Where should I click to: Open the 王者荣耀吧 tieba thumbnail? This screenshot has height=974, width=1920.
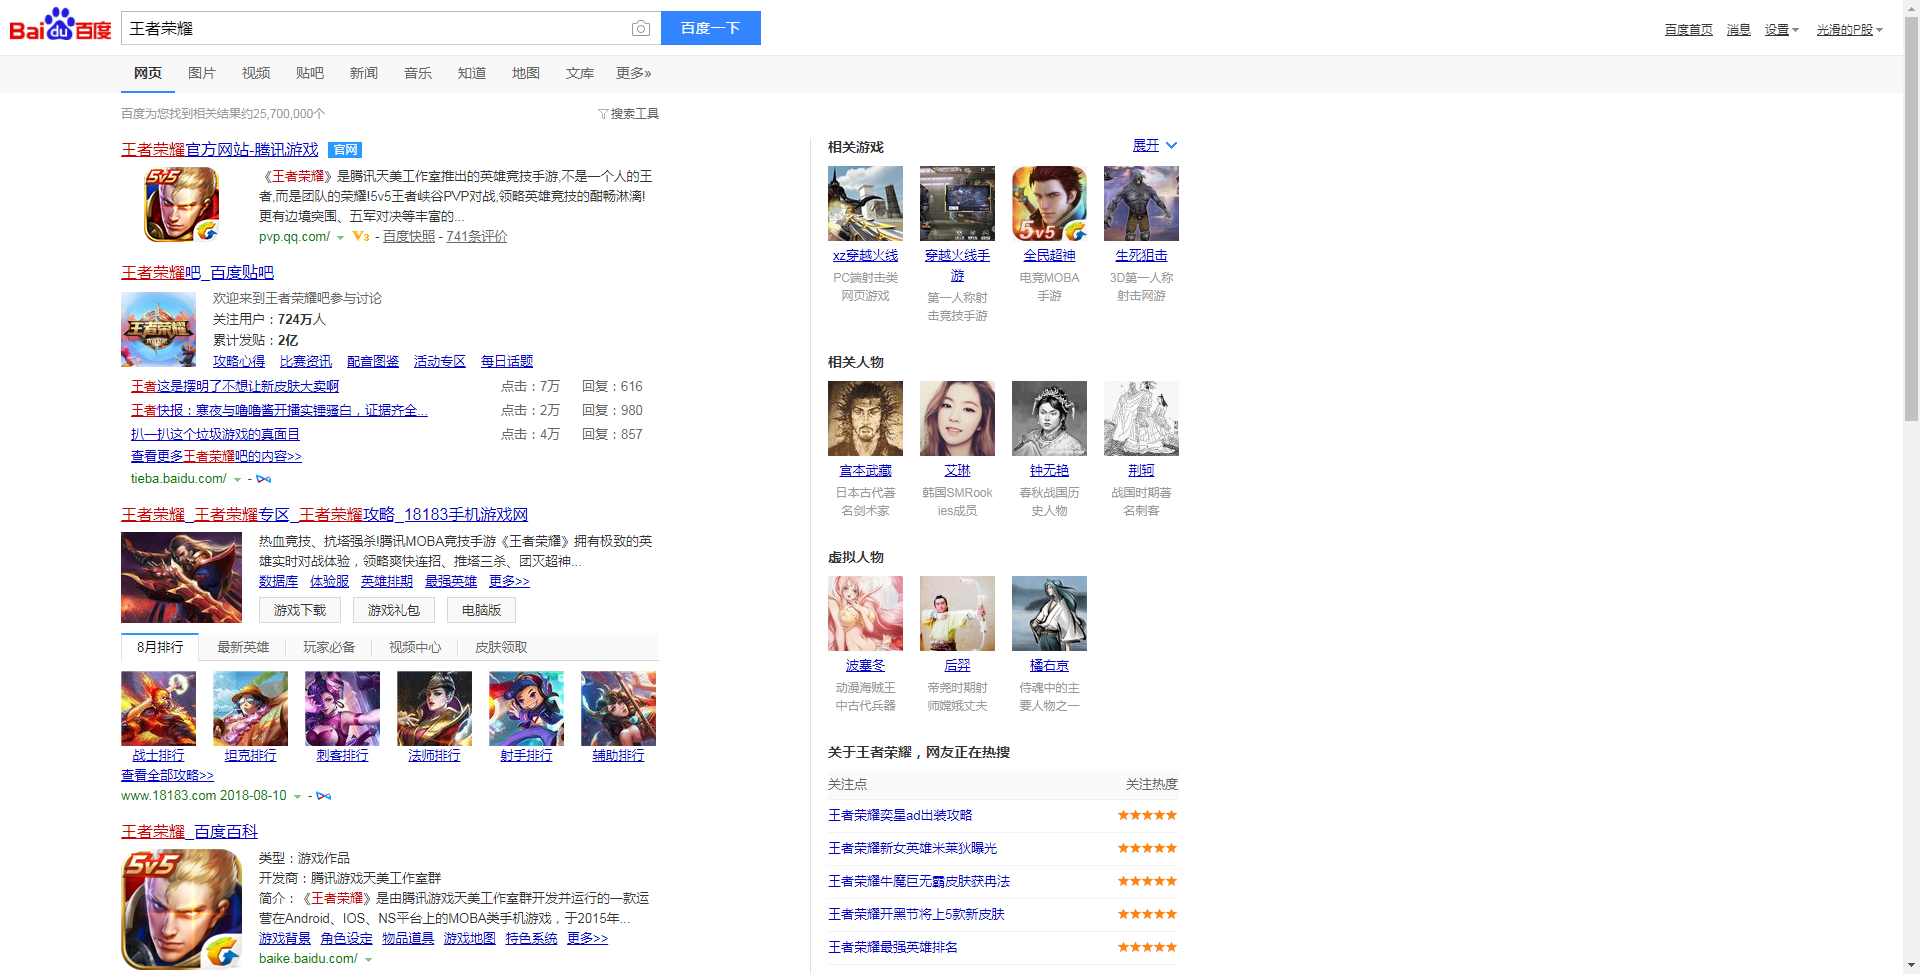(x=158, y=329)
